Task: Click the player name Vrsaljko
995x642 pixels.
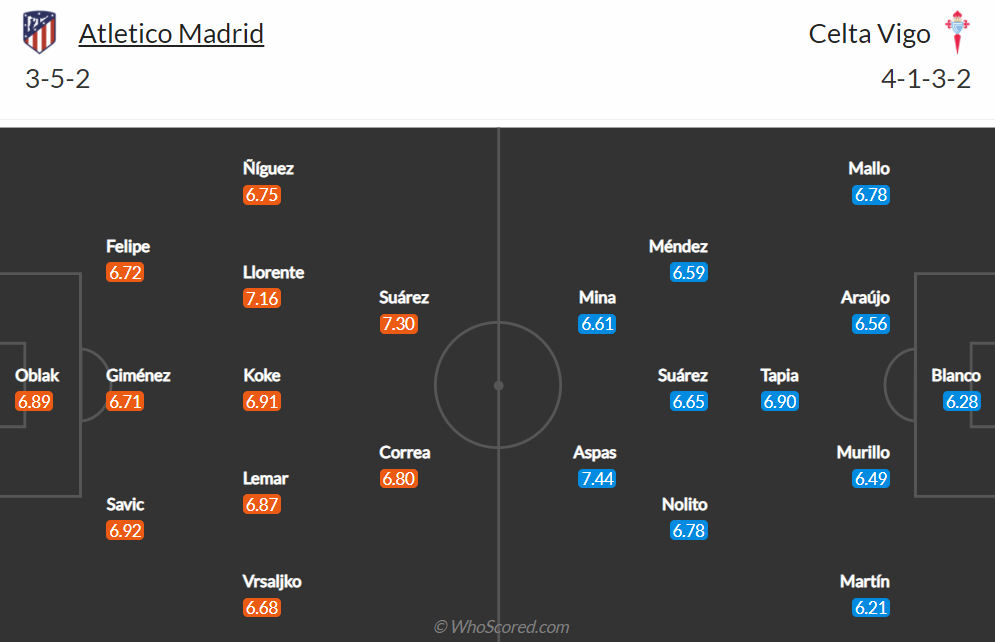Action: point(272,582)
